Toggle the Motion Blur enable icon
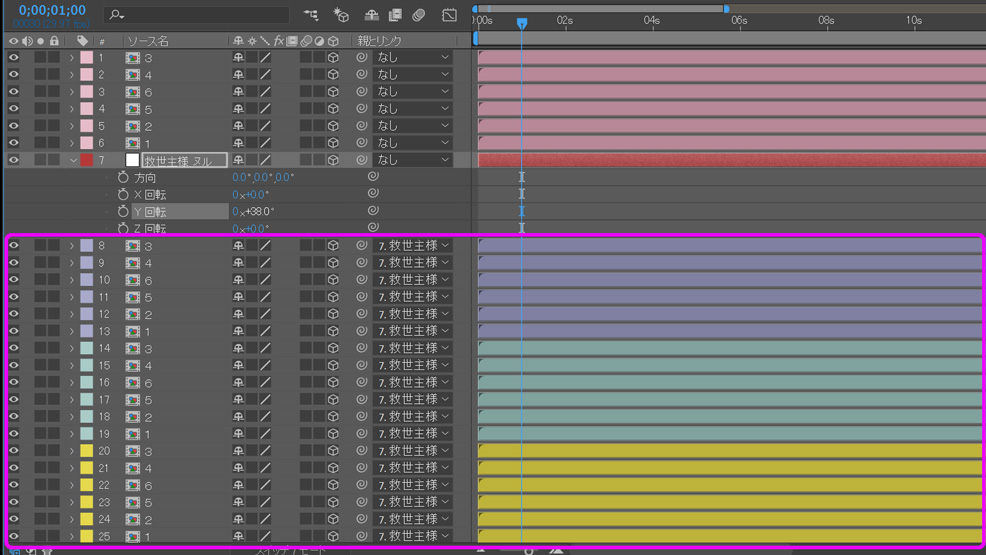 [419, 15]
